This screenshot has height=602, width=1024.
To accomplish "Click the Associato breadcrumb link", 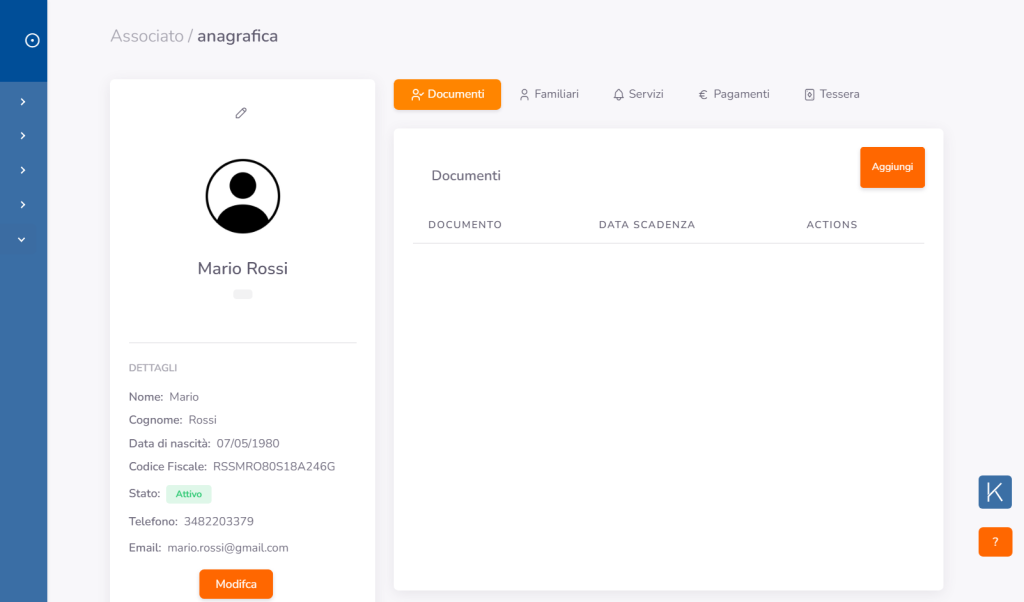I will (146, 36).
